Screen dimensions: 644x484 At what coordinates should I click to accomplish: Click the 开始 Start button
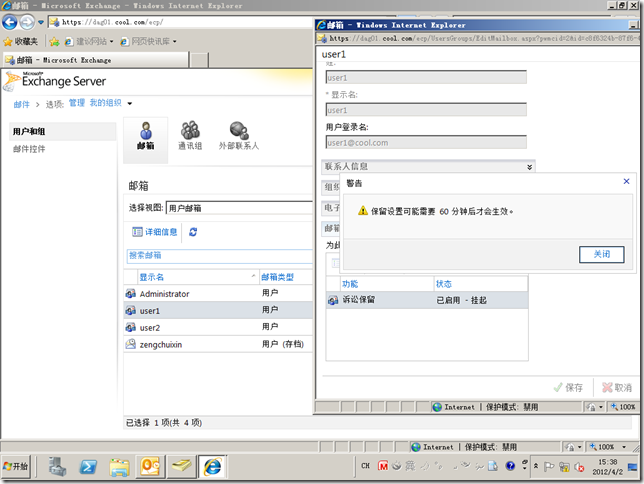[x=17, y=467]
